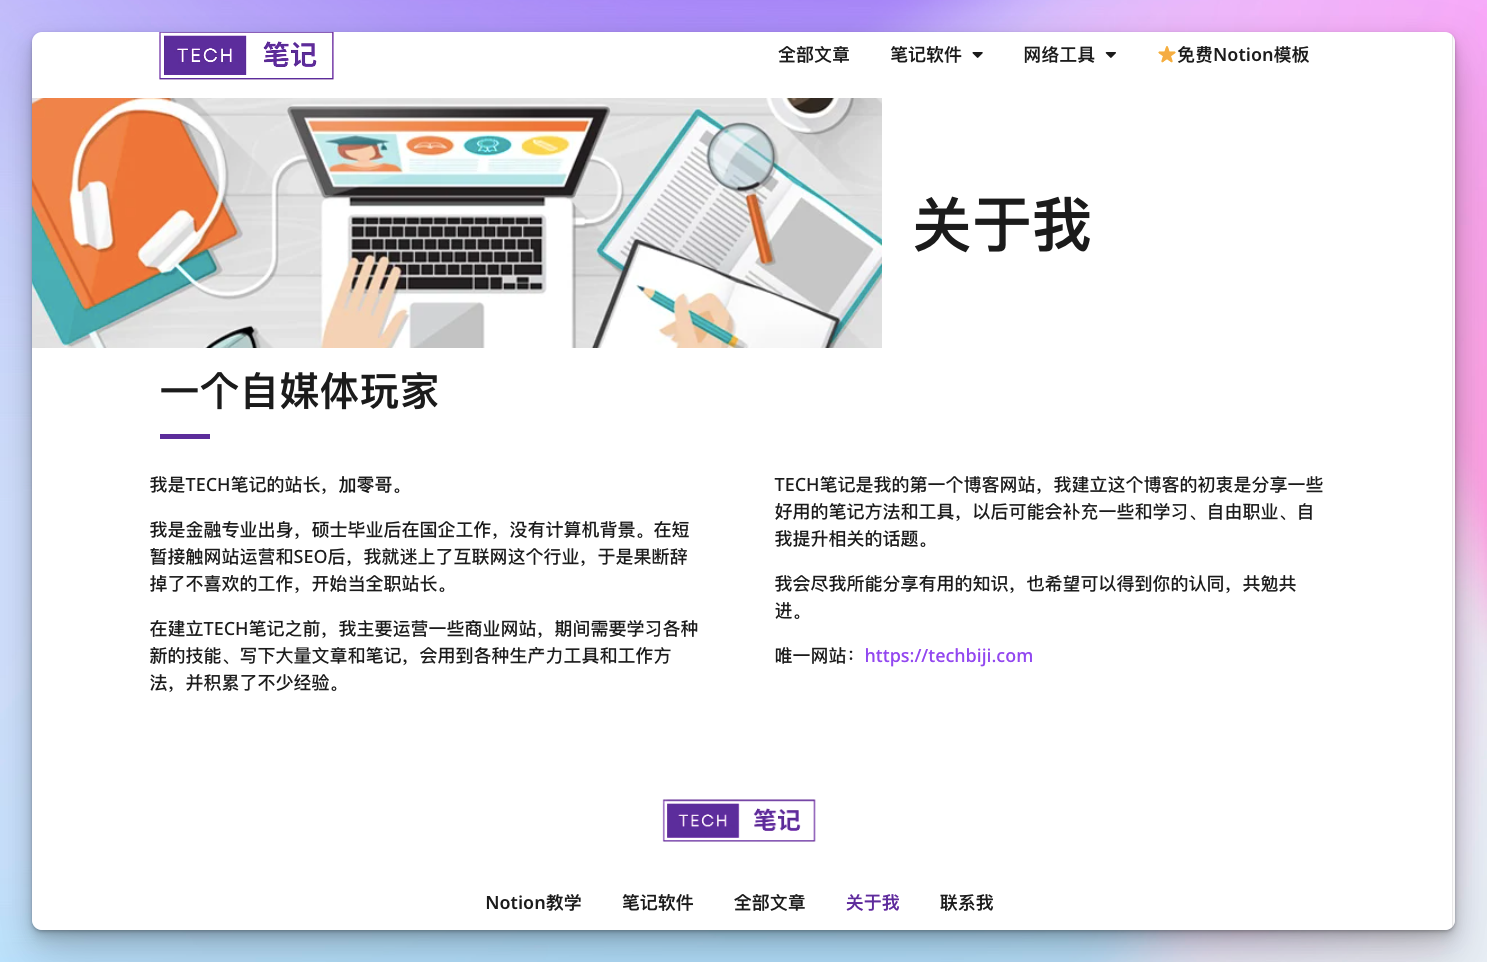Visit the https://techbiji.com link
1487x962 pixels.
click(948, 655)
